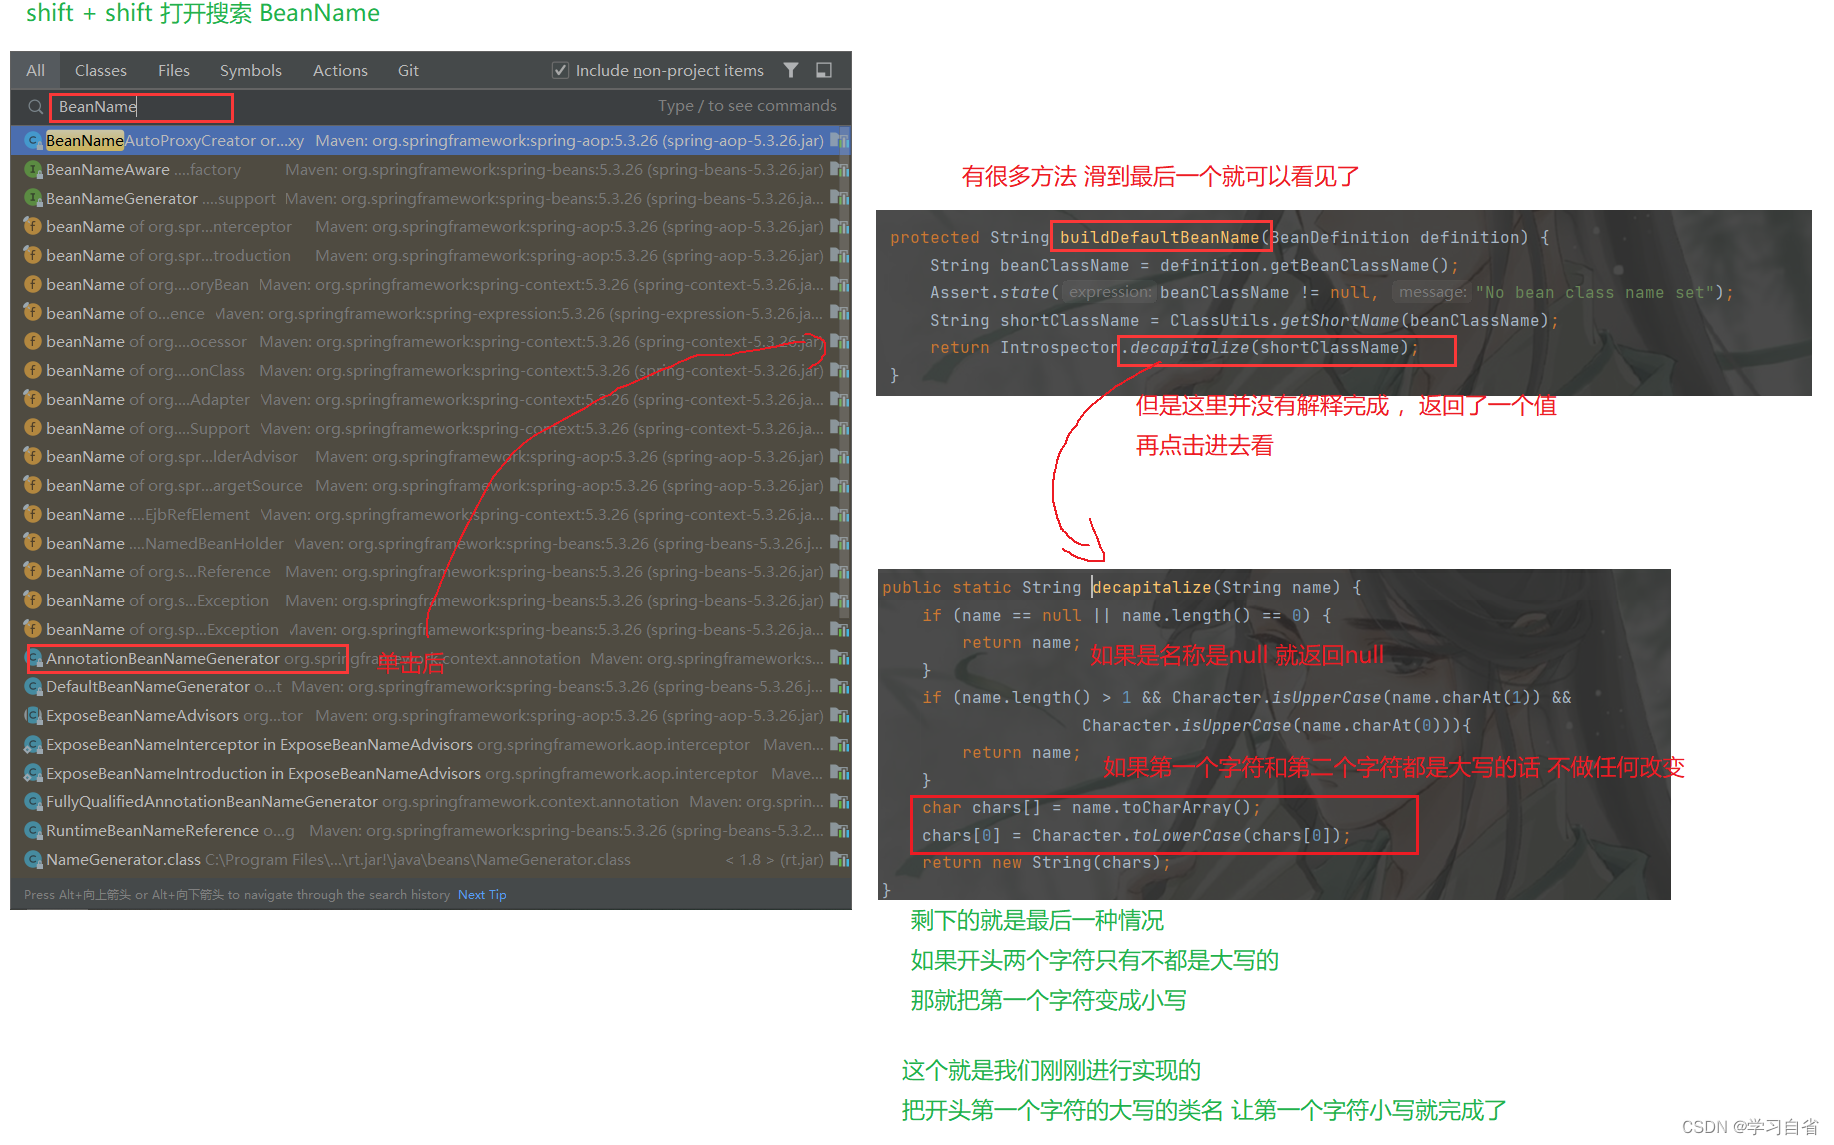
Task: Open ExposeBeanNameInterceptor result
Action: tap(431, 745)
